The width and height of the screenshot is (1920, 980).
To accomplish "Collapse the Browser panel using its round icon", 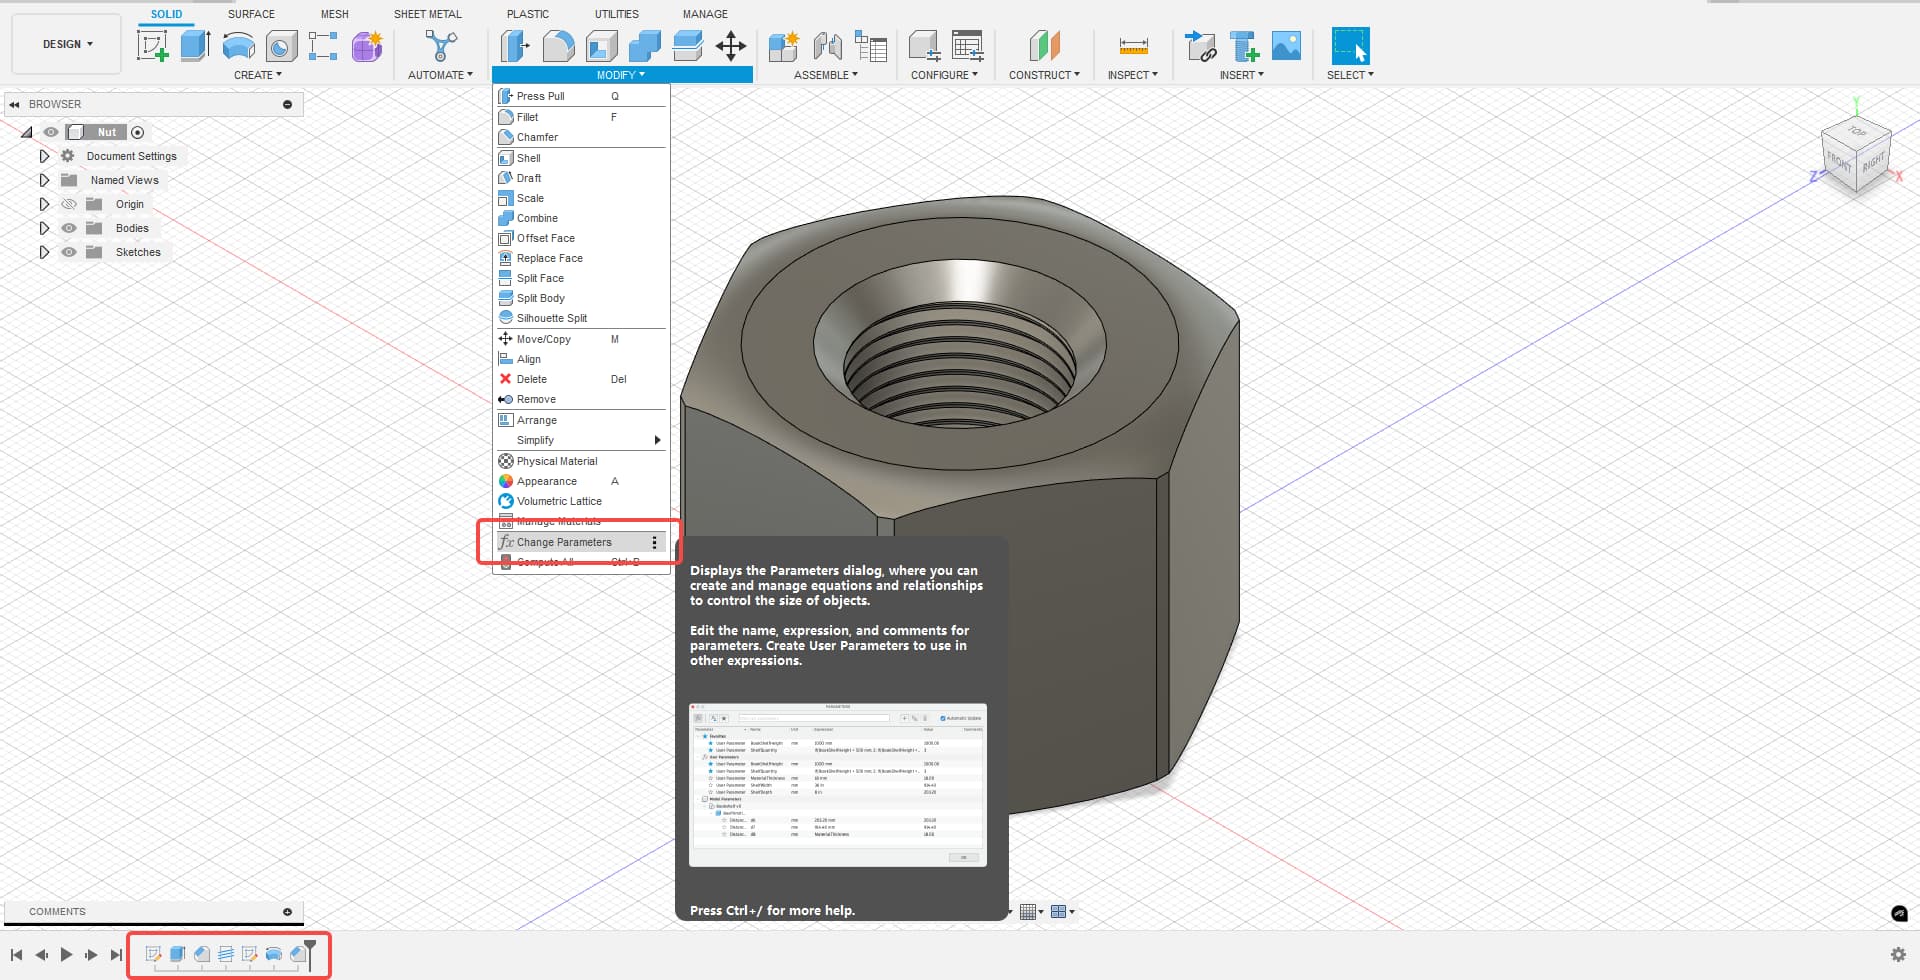I will point(287,104).
